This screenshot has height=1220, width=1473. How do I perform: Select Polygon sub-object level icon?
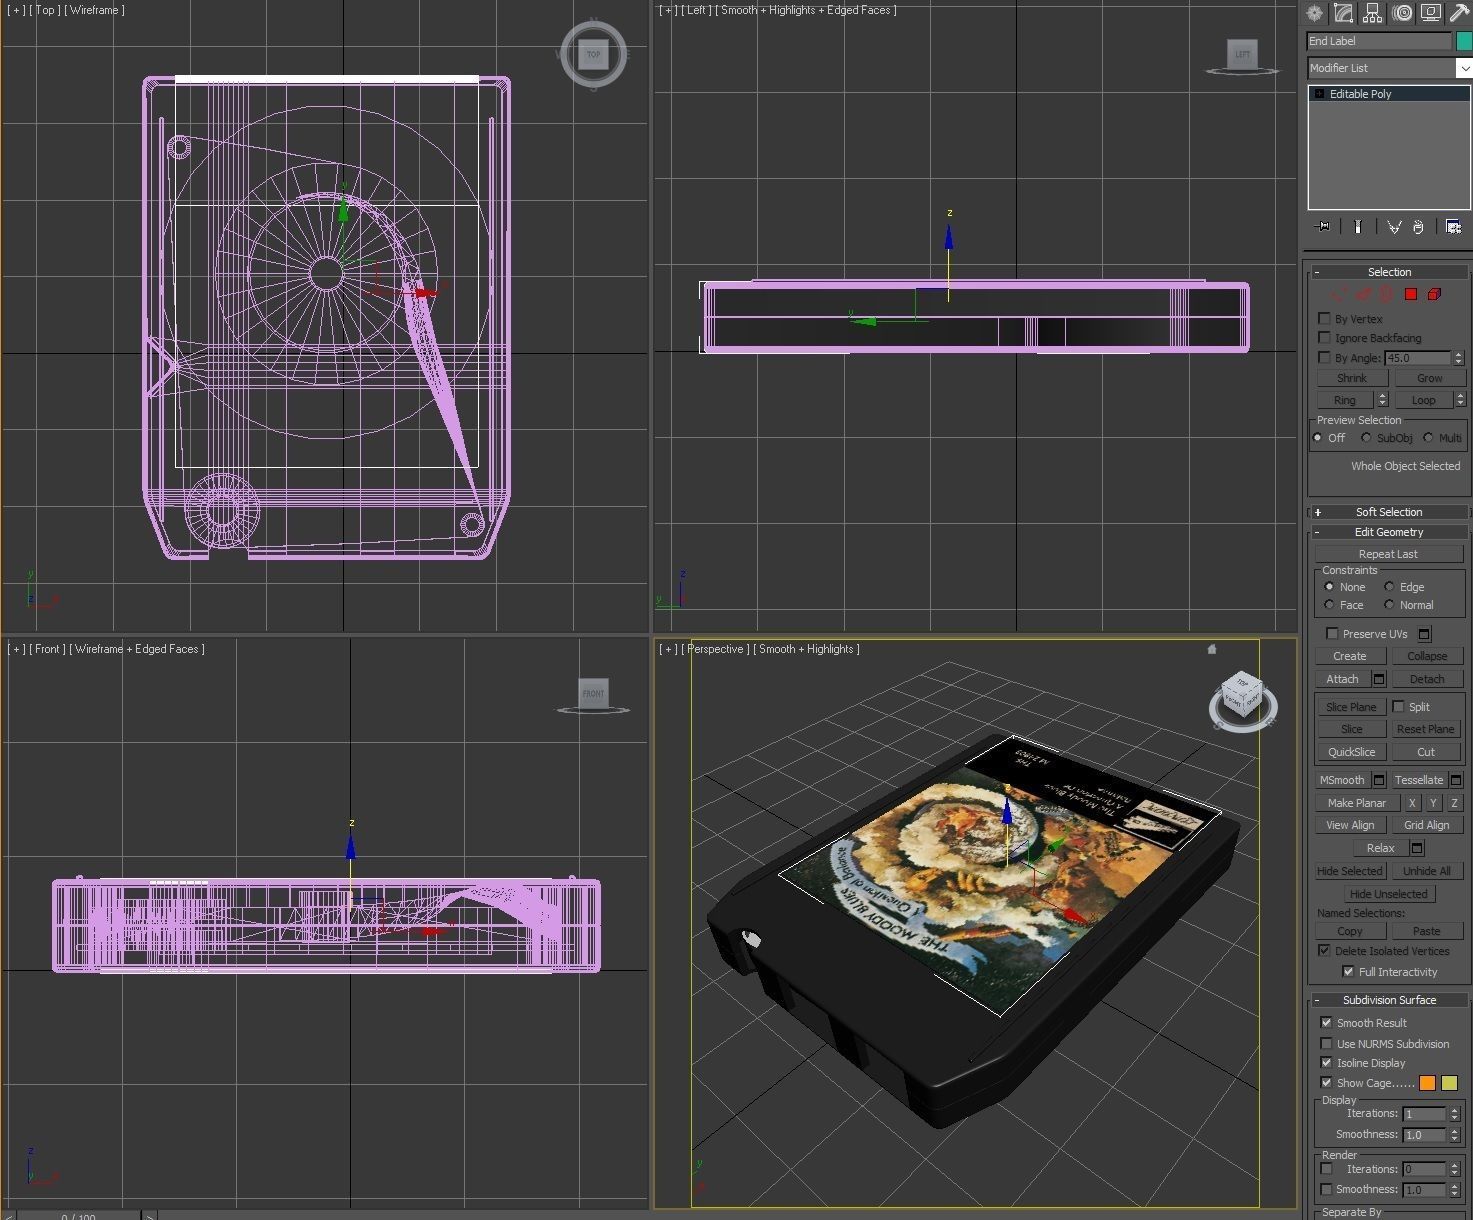point(1410,294)
